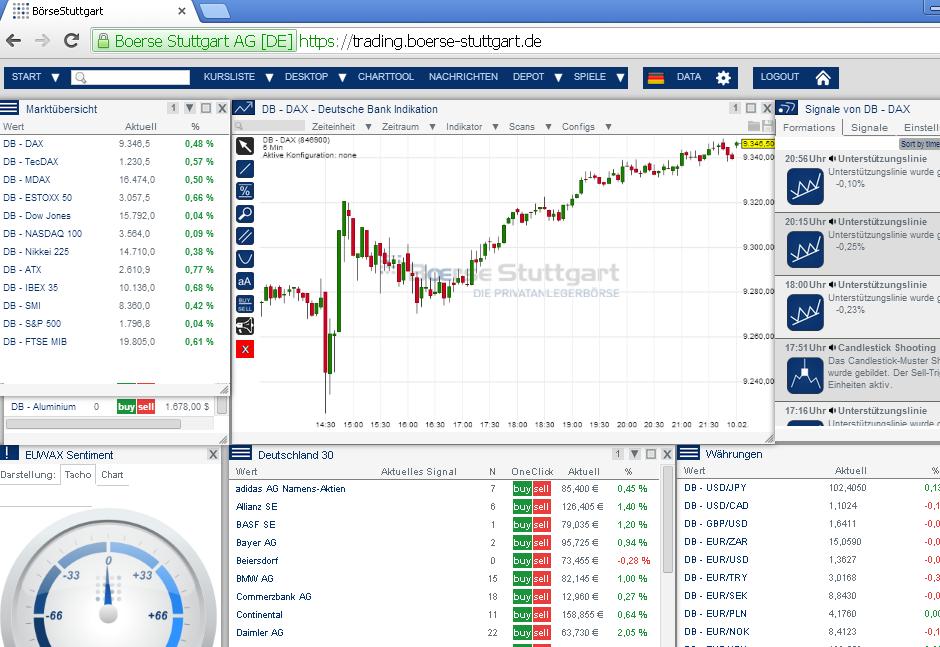Toggle the BUY/SELL overlay tool on the chart
Screen dimensions: 940x647
(x=245, y=303)
